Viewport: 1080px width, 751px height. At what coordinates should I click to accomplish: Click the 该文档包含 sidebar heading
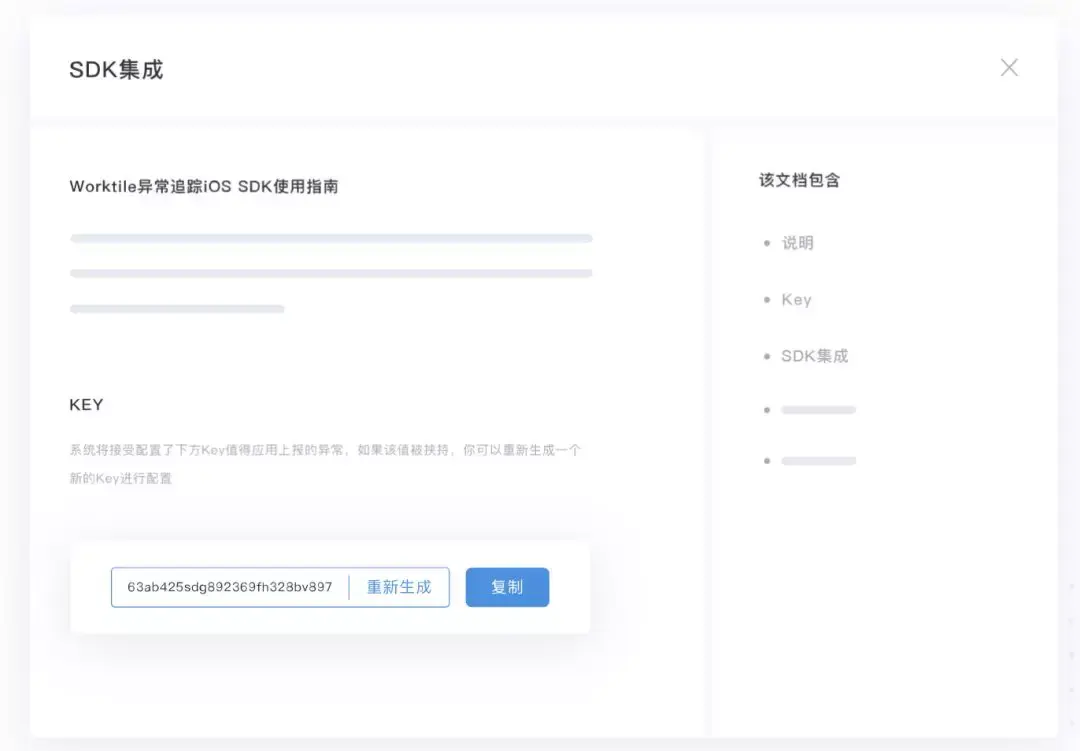[x=800, y=181]
